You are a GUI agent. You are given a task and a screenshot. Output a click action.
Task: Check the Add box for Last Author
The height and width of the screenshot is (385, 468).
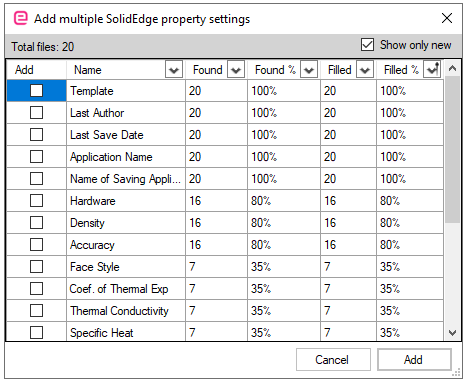(36, 113)
